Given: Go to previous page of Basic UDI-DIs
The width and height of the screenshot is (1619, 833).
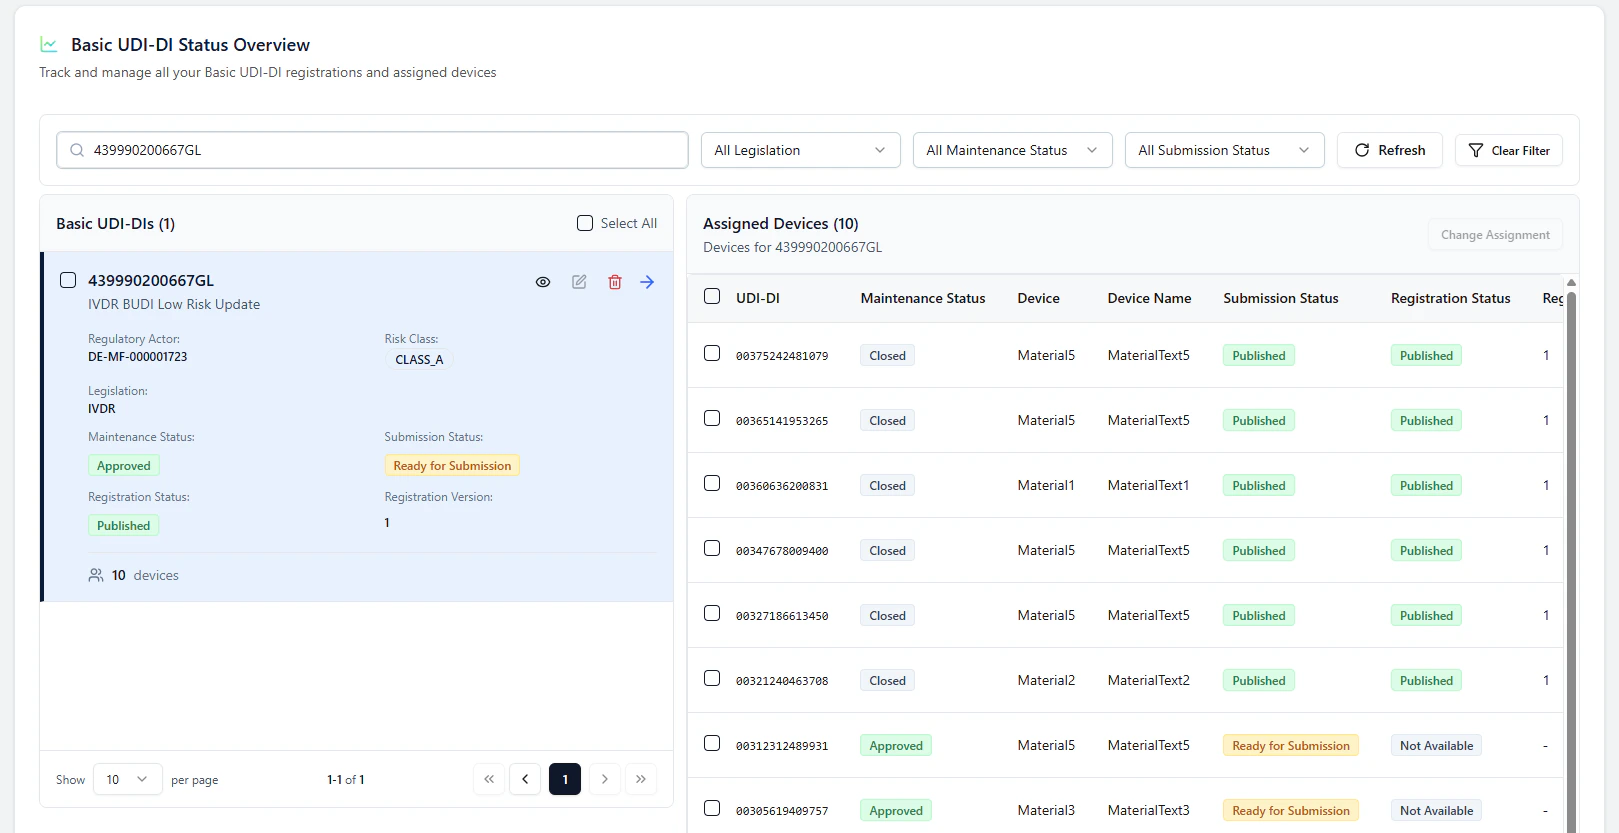Looking at the screenshot, I should [525, 779].
